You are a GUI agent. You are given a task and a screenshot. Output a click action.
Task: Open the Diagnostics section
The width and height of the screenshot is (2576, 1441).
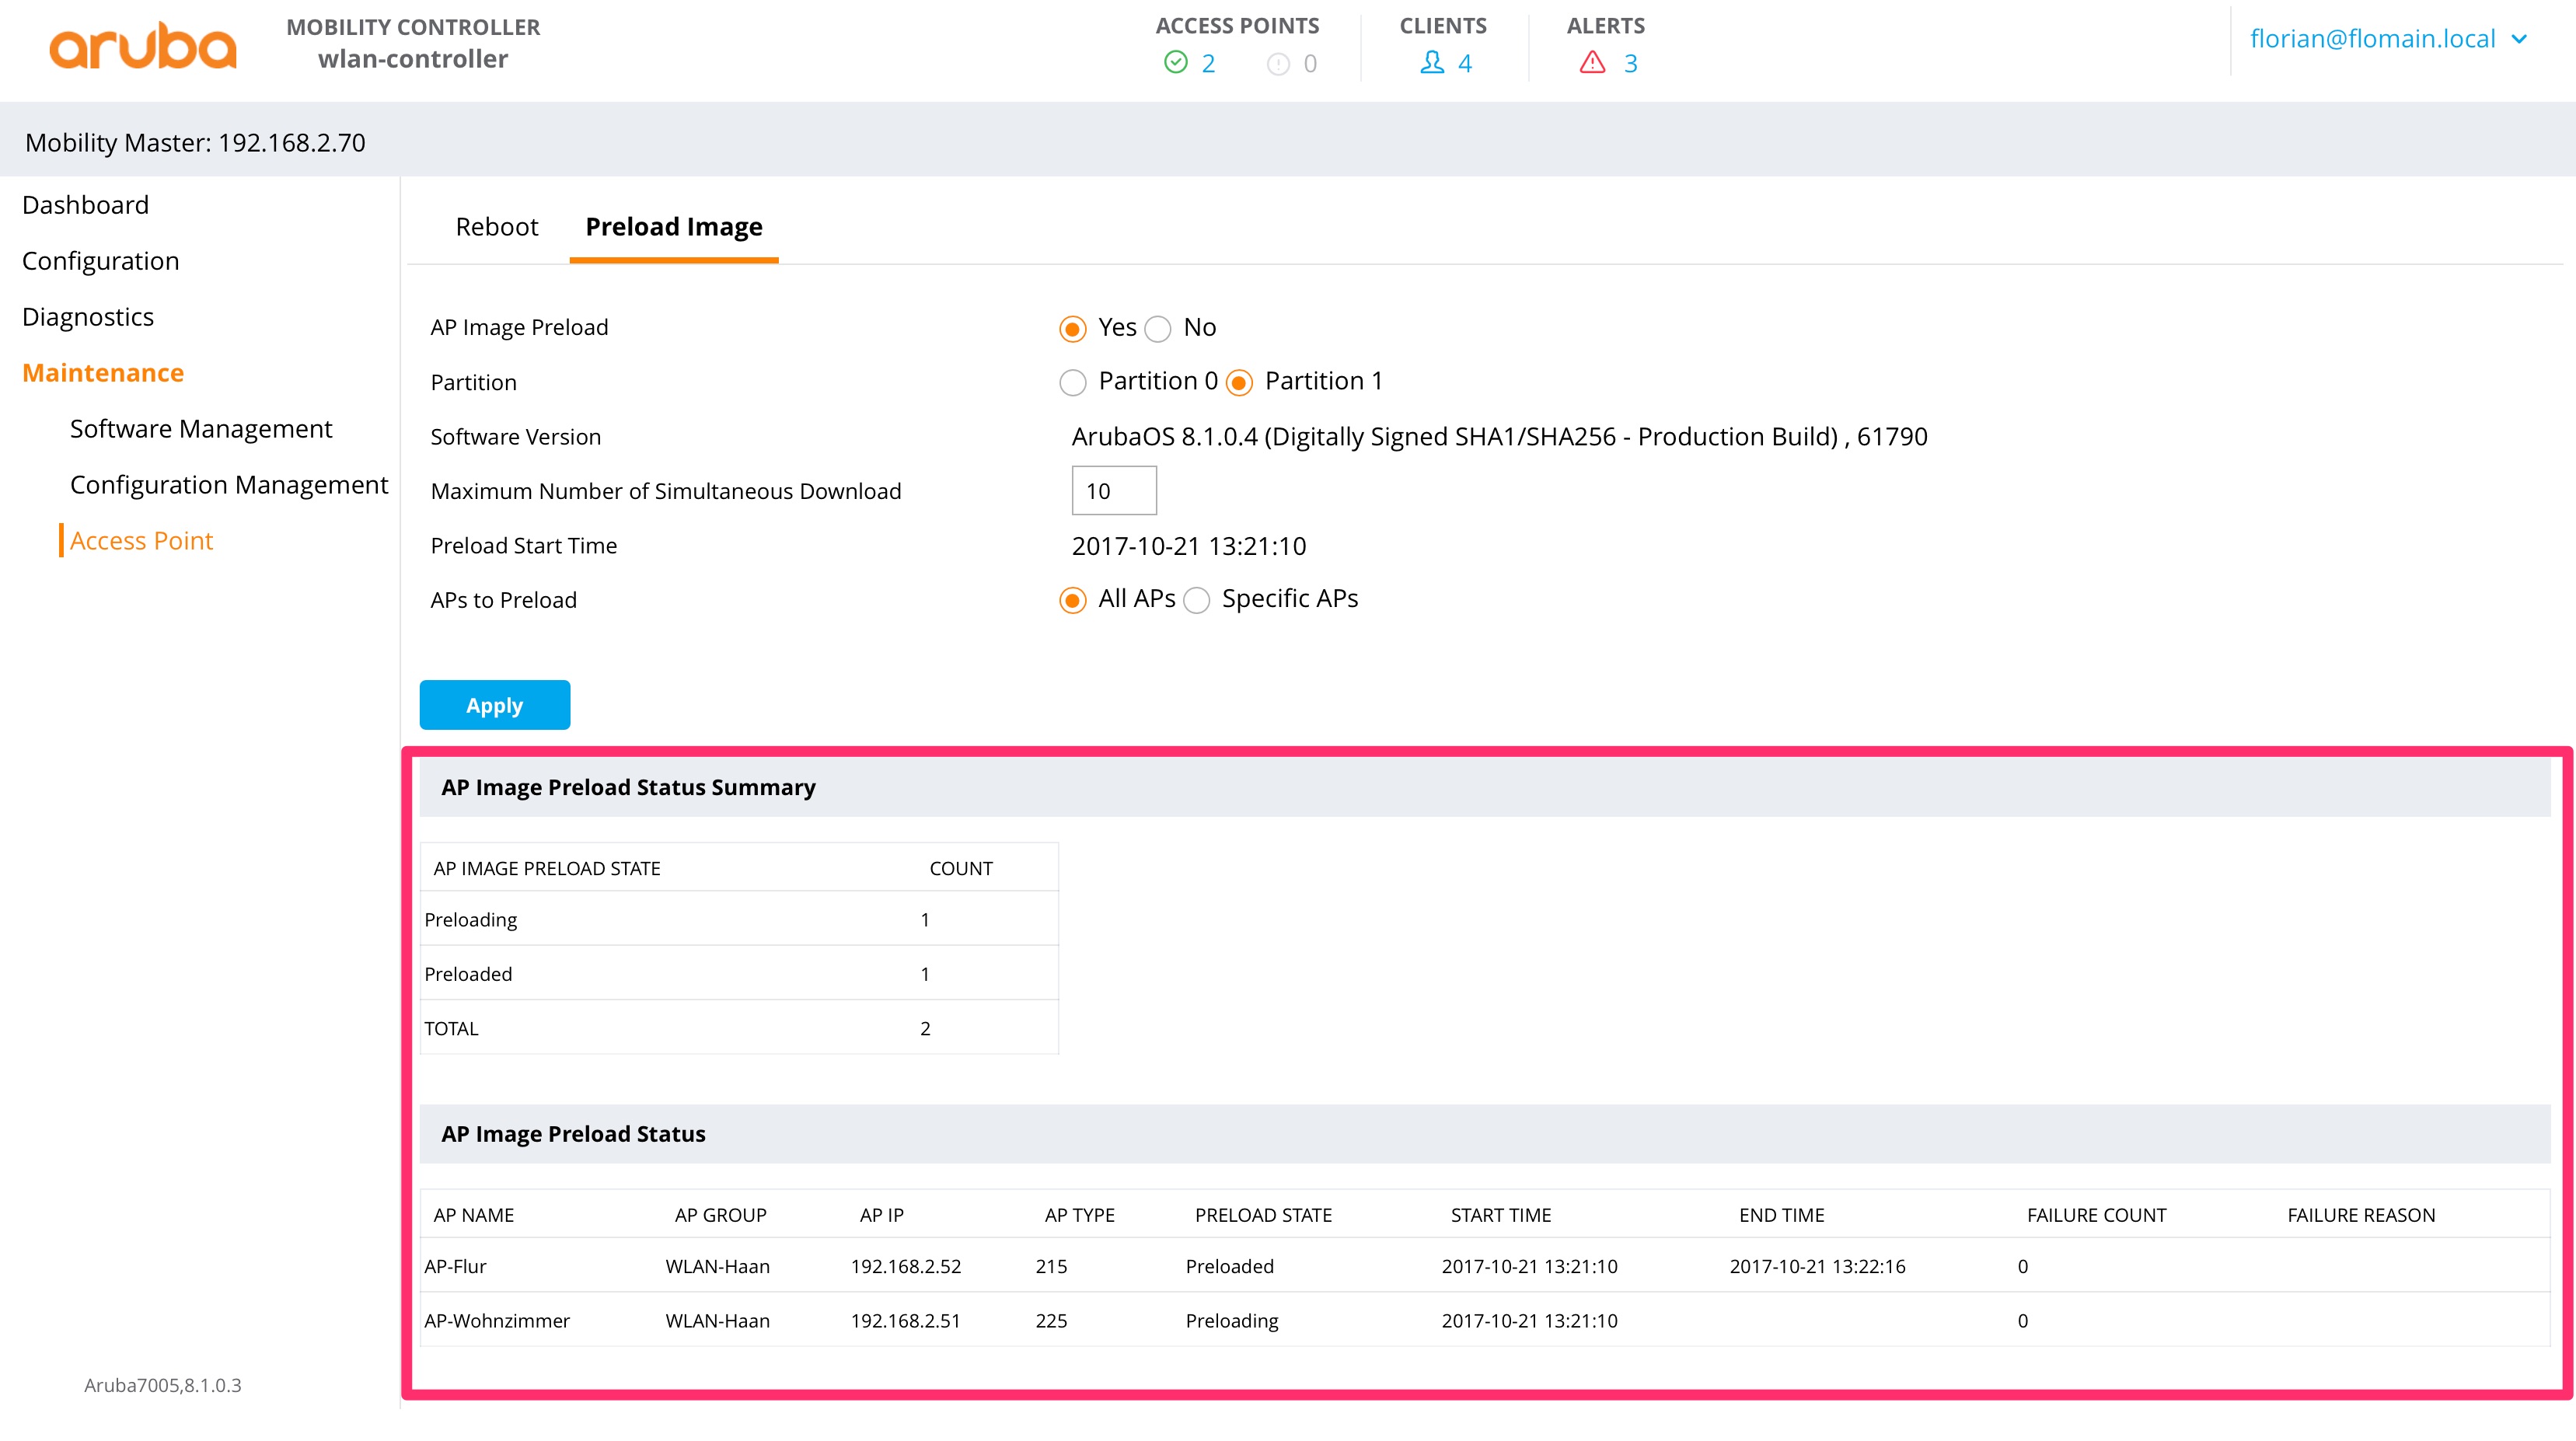click(88, 317)
